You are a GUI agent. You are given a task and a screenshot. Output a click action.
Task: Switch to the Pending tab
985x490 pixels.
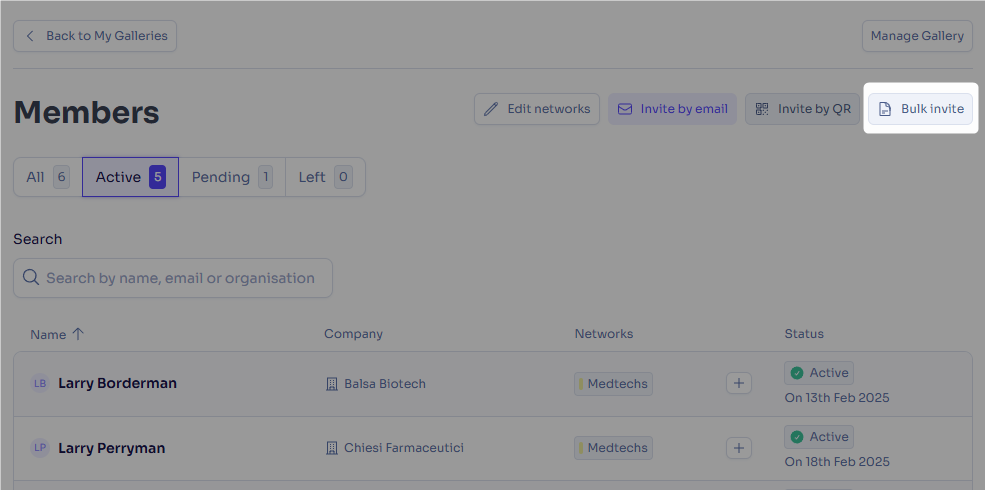click(232, 177)
